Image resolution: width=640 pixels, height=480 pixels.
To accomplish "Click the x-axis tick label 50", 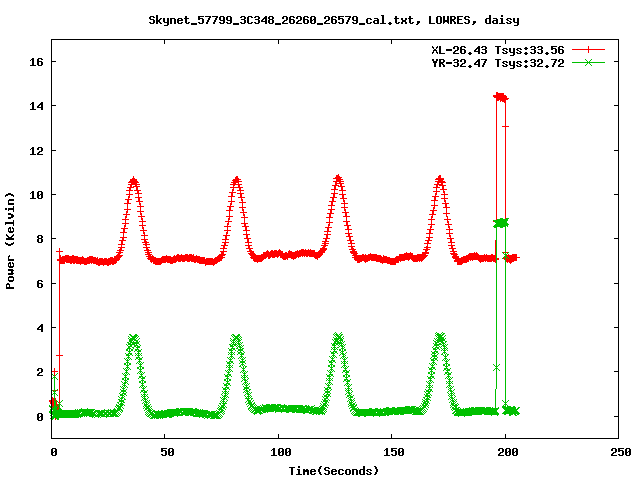I will point(167,452).
